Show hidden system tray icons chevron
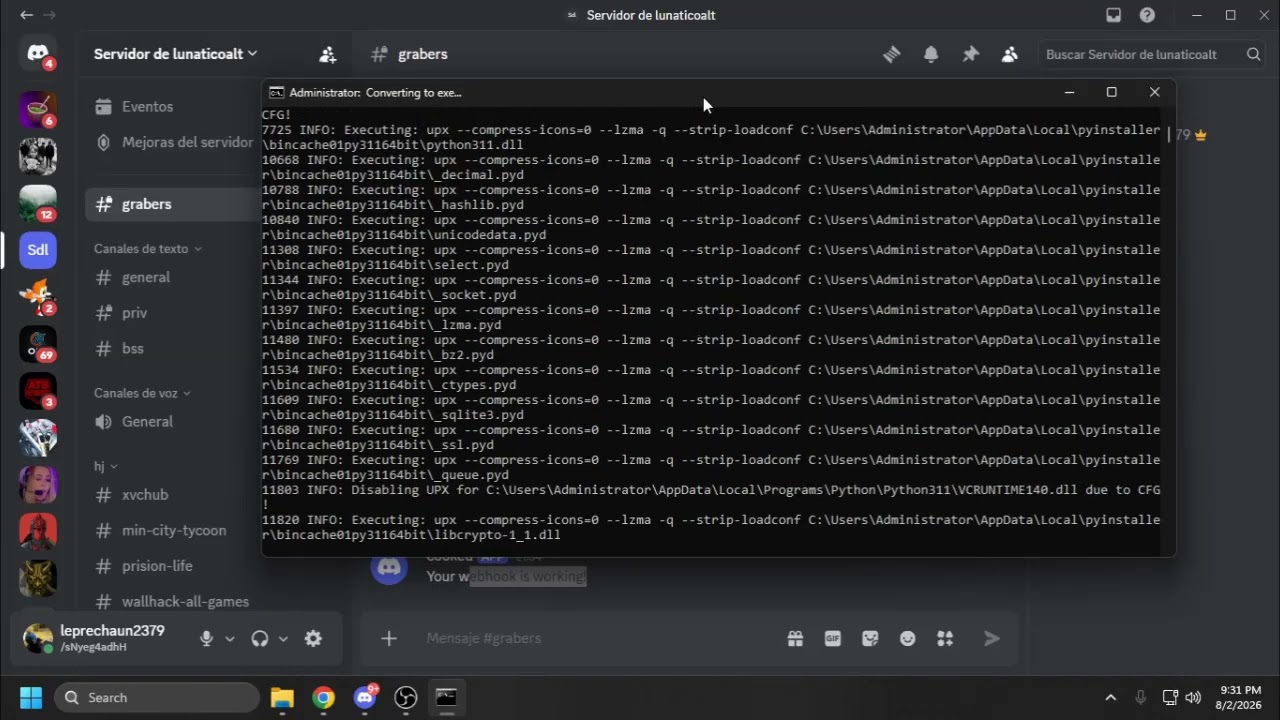The image size is (1280, 720). click(x=1110, y=697)
